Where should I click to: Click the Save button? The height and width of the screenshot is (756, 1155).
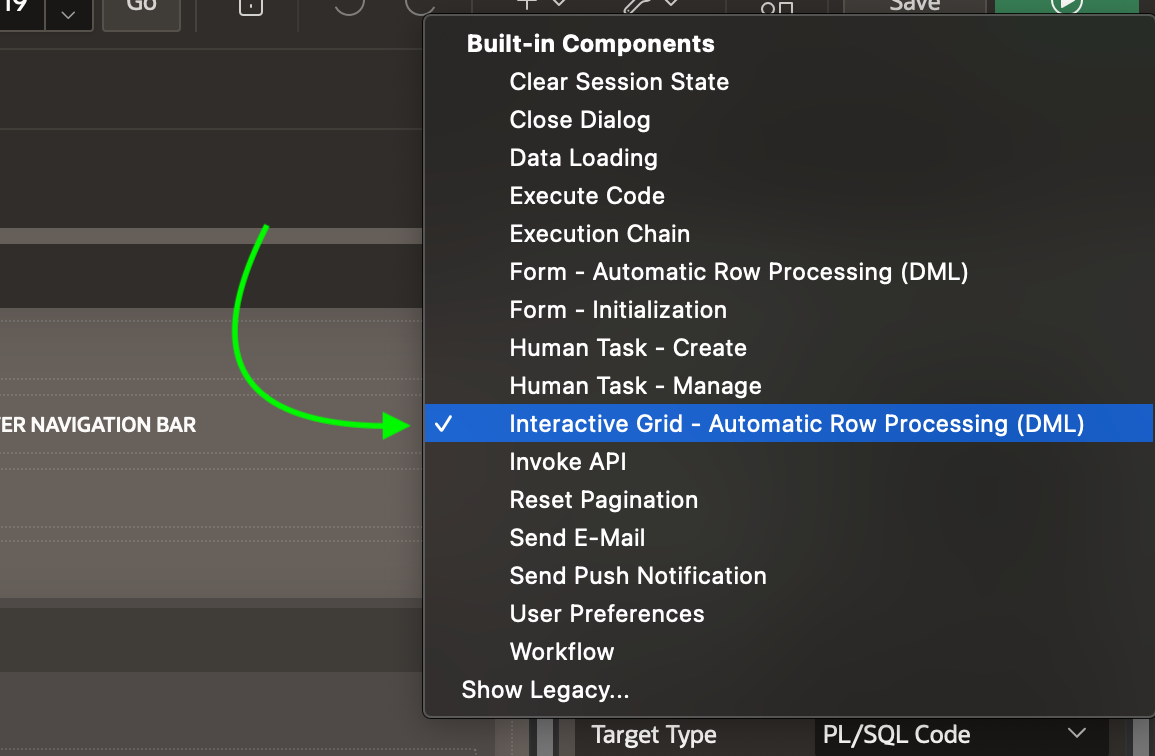coord(914,6)
